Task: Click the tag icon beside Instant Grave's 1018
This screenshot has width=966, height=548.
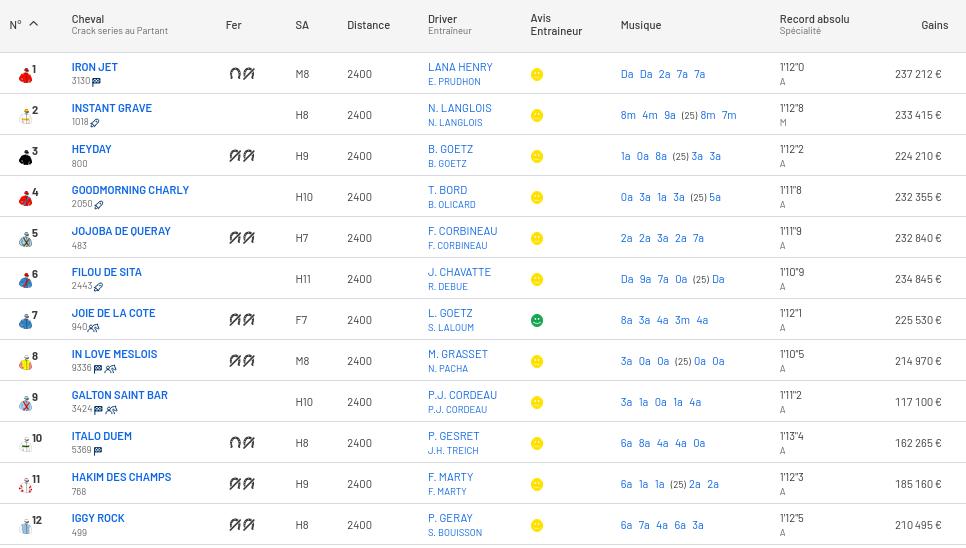Action: [x=95, y=123]
